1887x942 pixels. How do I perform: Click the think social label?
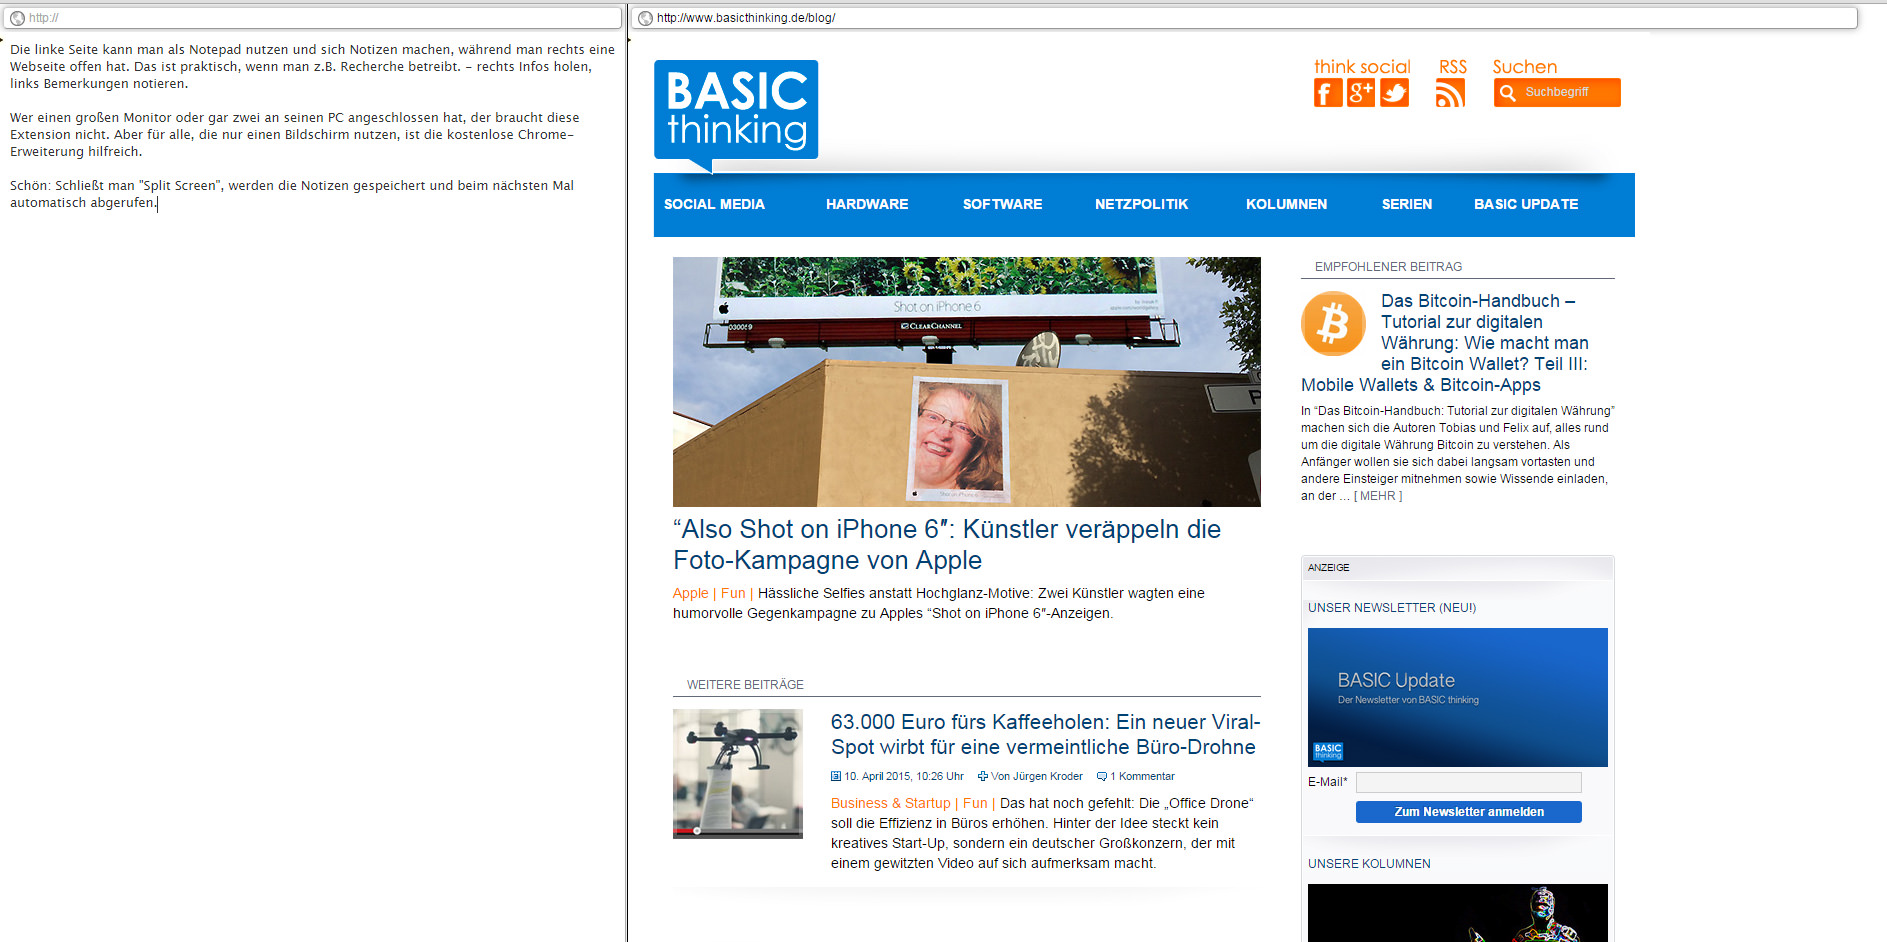pyautogui.click(x=1362, y=67)
